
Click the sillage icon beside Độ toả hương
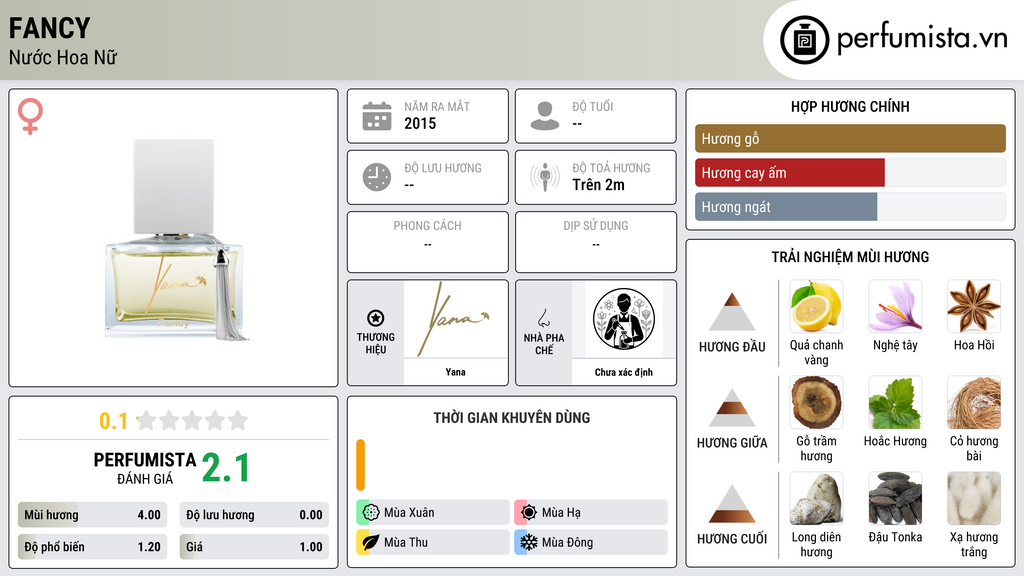click(x=545, y=177)
